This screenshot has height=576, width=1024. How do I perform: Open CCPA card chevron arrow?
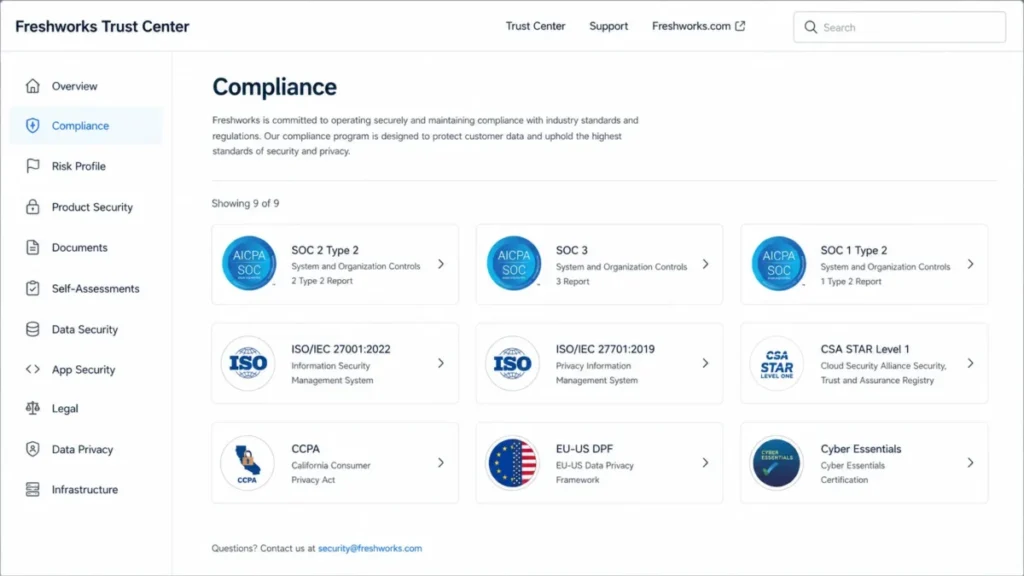(x=441, y=462)
